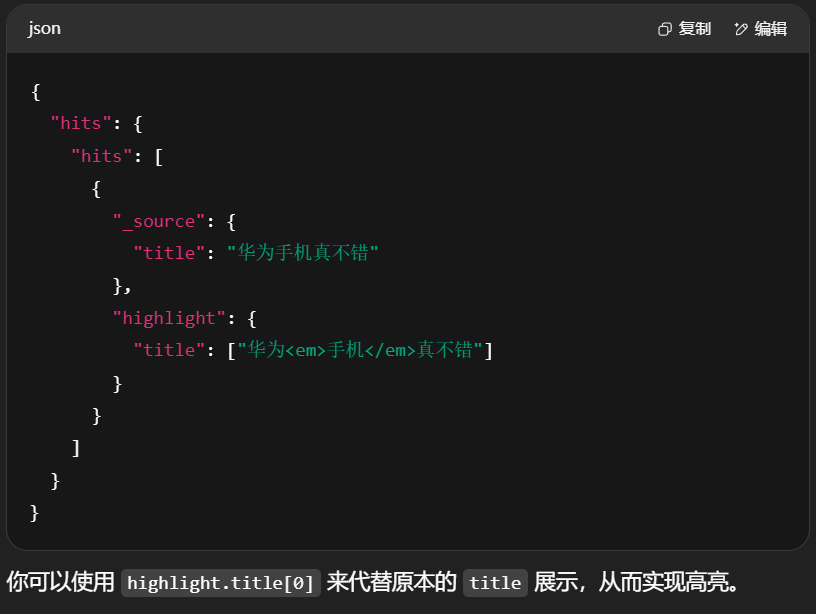Click the copy icon in code header
Viewport: 816px width, 614px height.
[x=665, y=29]
